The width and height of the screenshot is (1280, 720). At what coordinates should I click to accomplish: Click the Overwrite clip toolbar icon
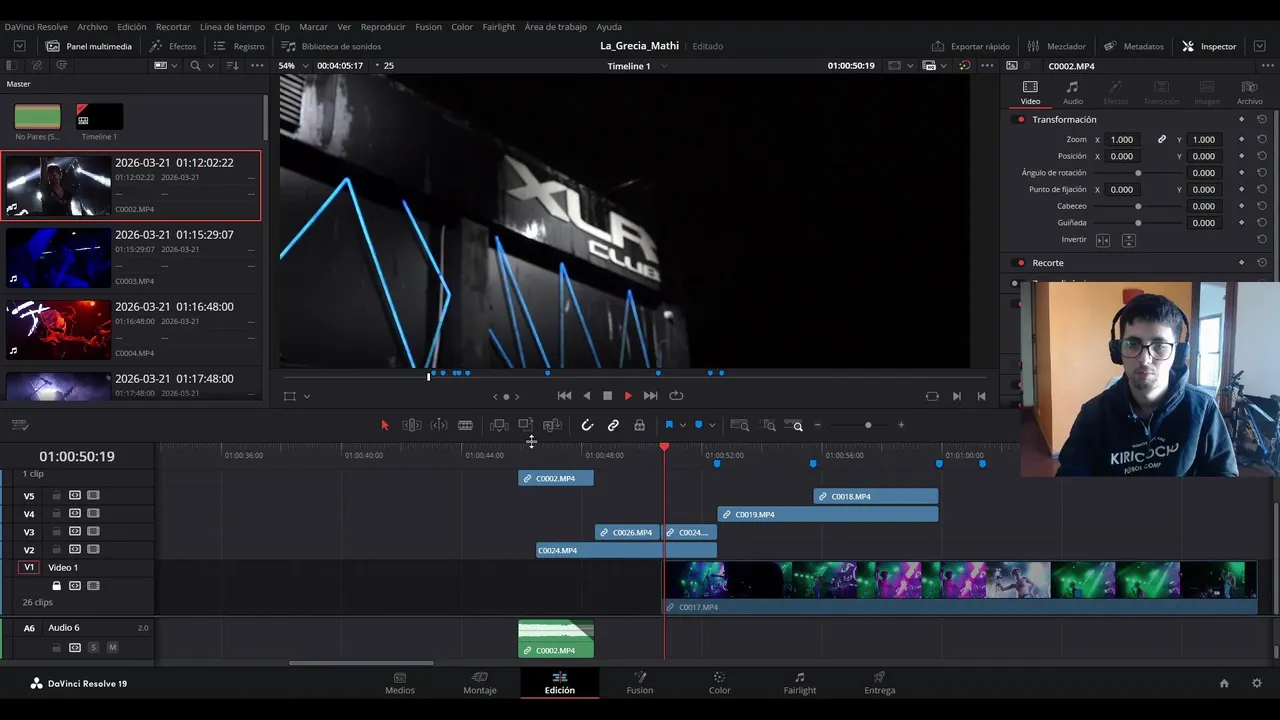pyautogui.click(x=525, y=425)
